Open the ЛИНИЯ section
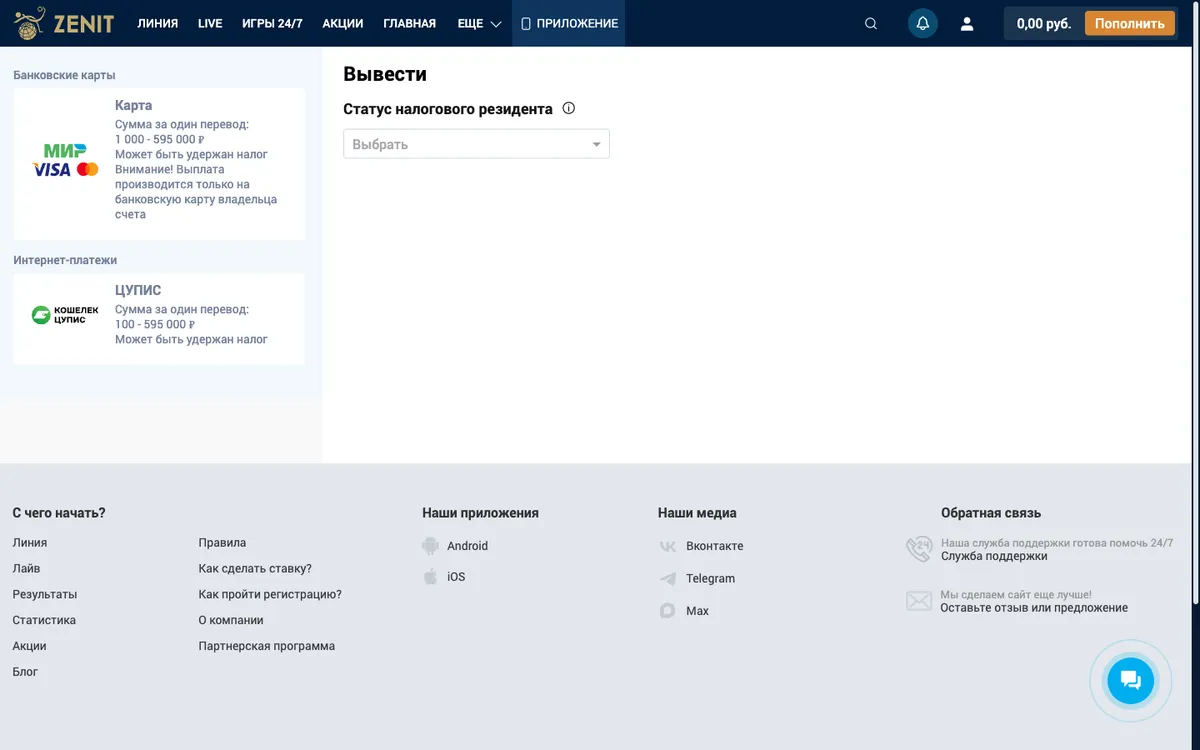1200x750 pixels. [158, 23]
